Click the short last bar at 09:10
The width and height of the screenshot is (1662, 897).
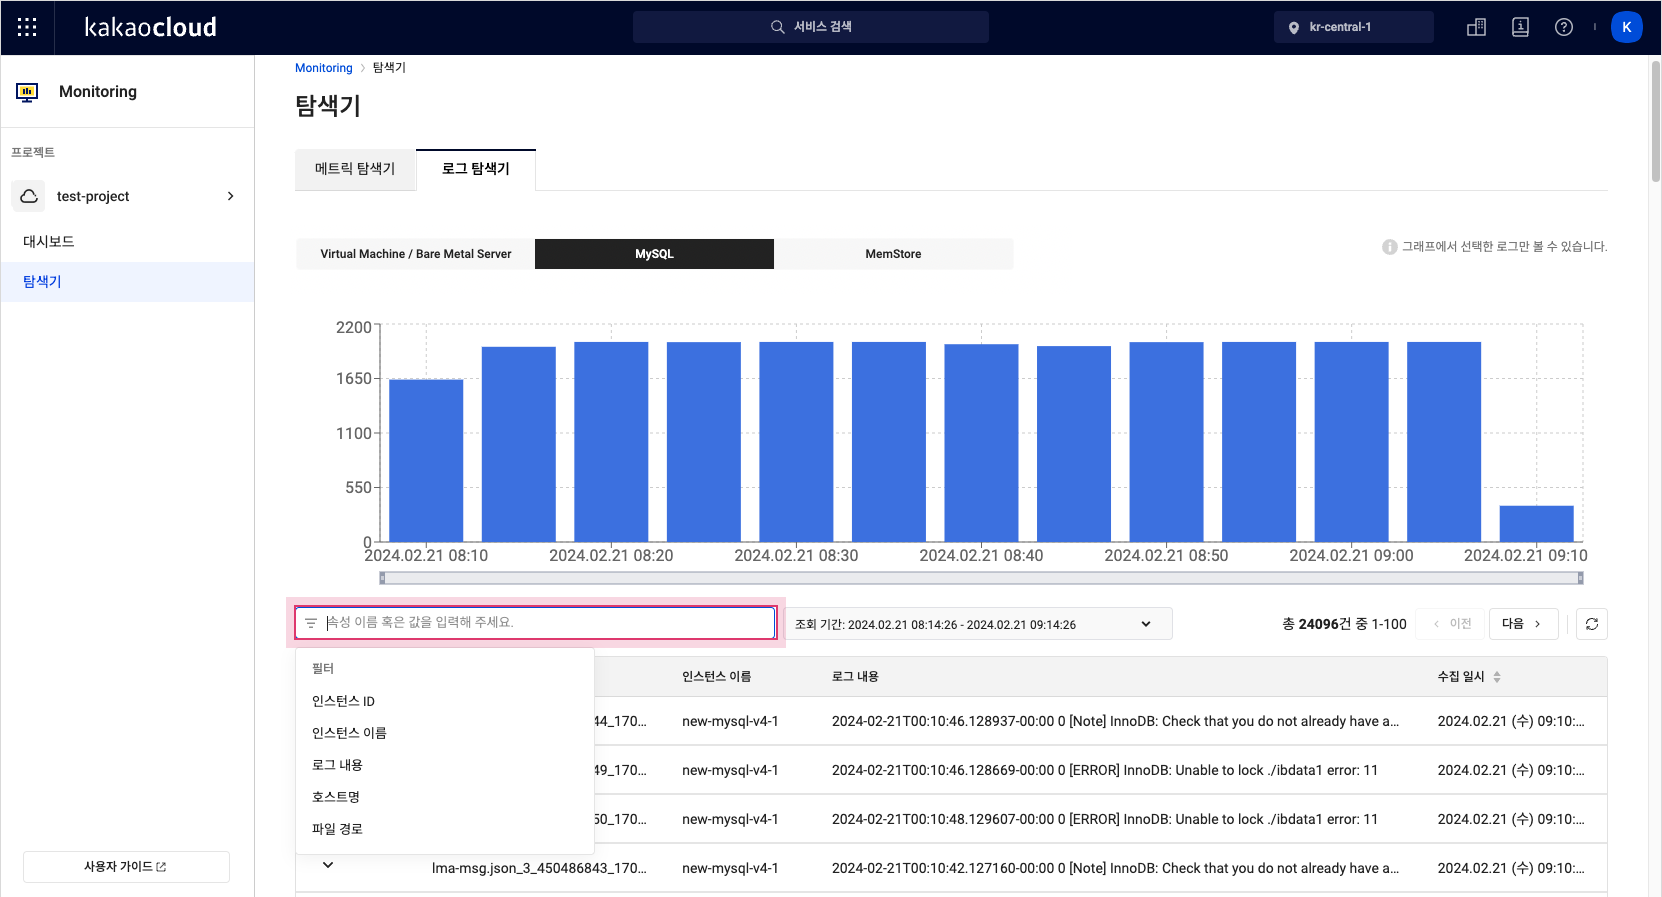[1536, 524]
